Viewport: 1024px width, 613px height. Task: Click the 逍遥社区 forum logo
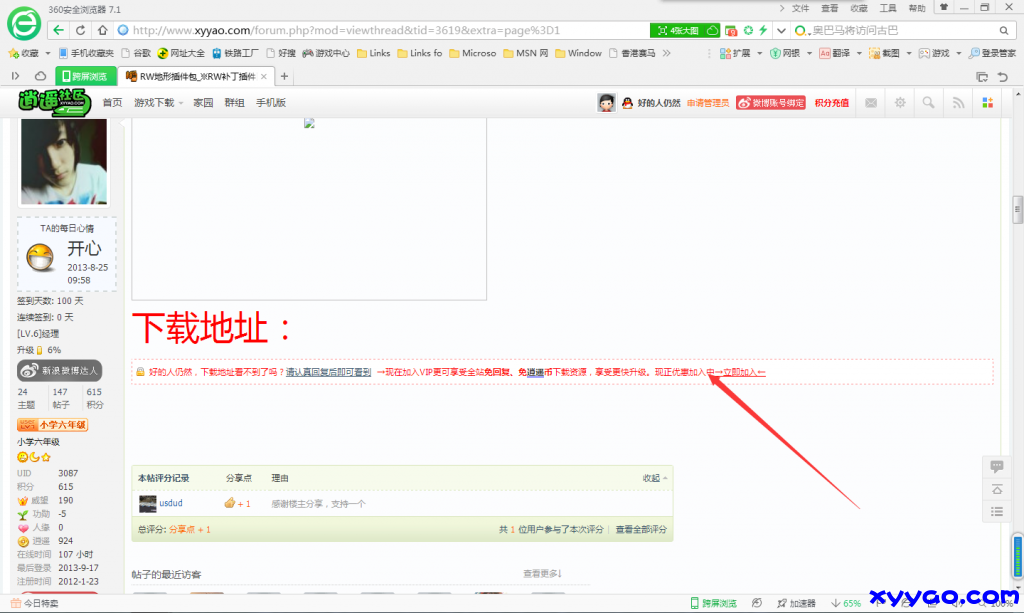point(52,100)
